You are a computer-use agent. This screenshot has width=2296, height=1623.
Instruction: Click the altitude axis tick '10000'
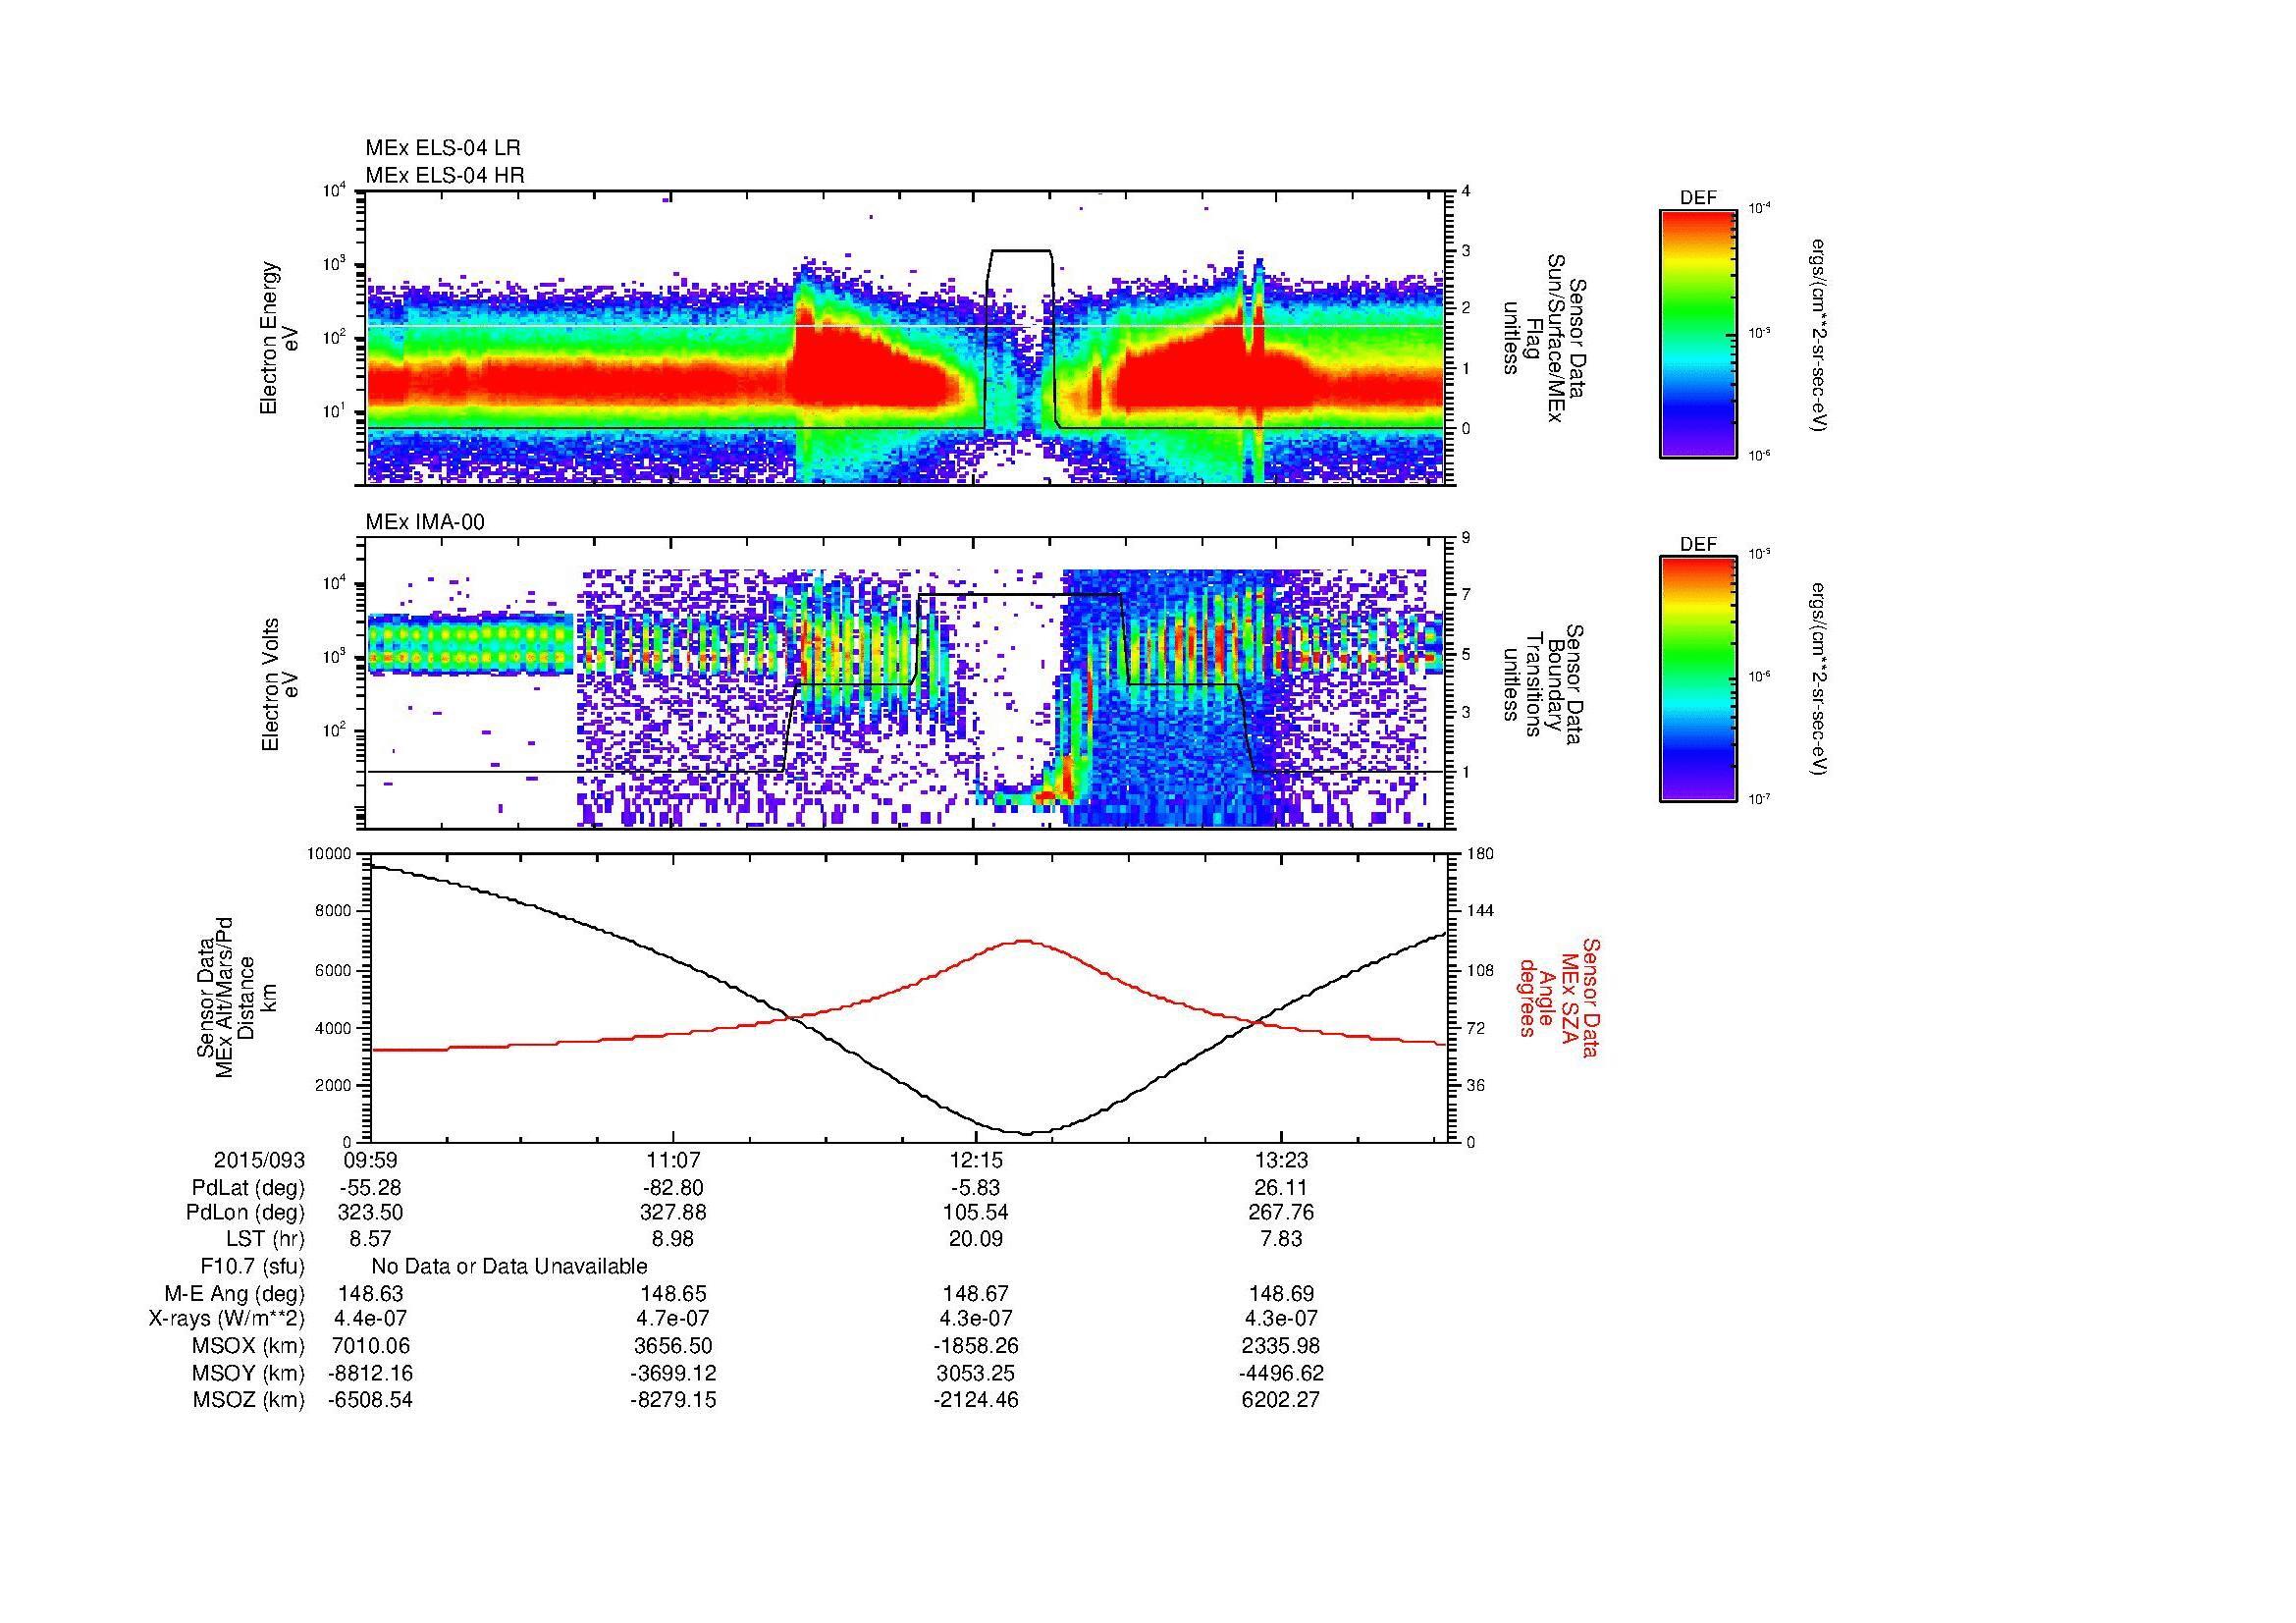coord(331,854)
